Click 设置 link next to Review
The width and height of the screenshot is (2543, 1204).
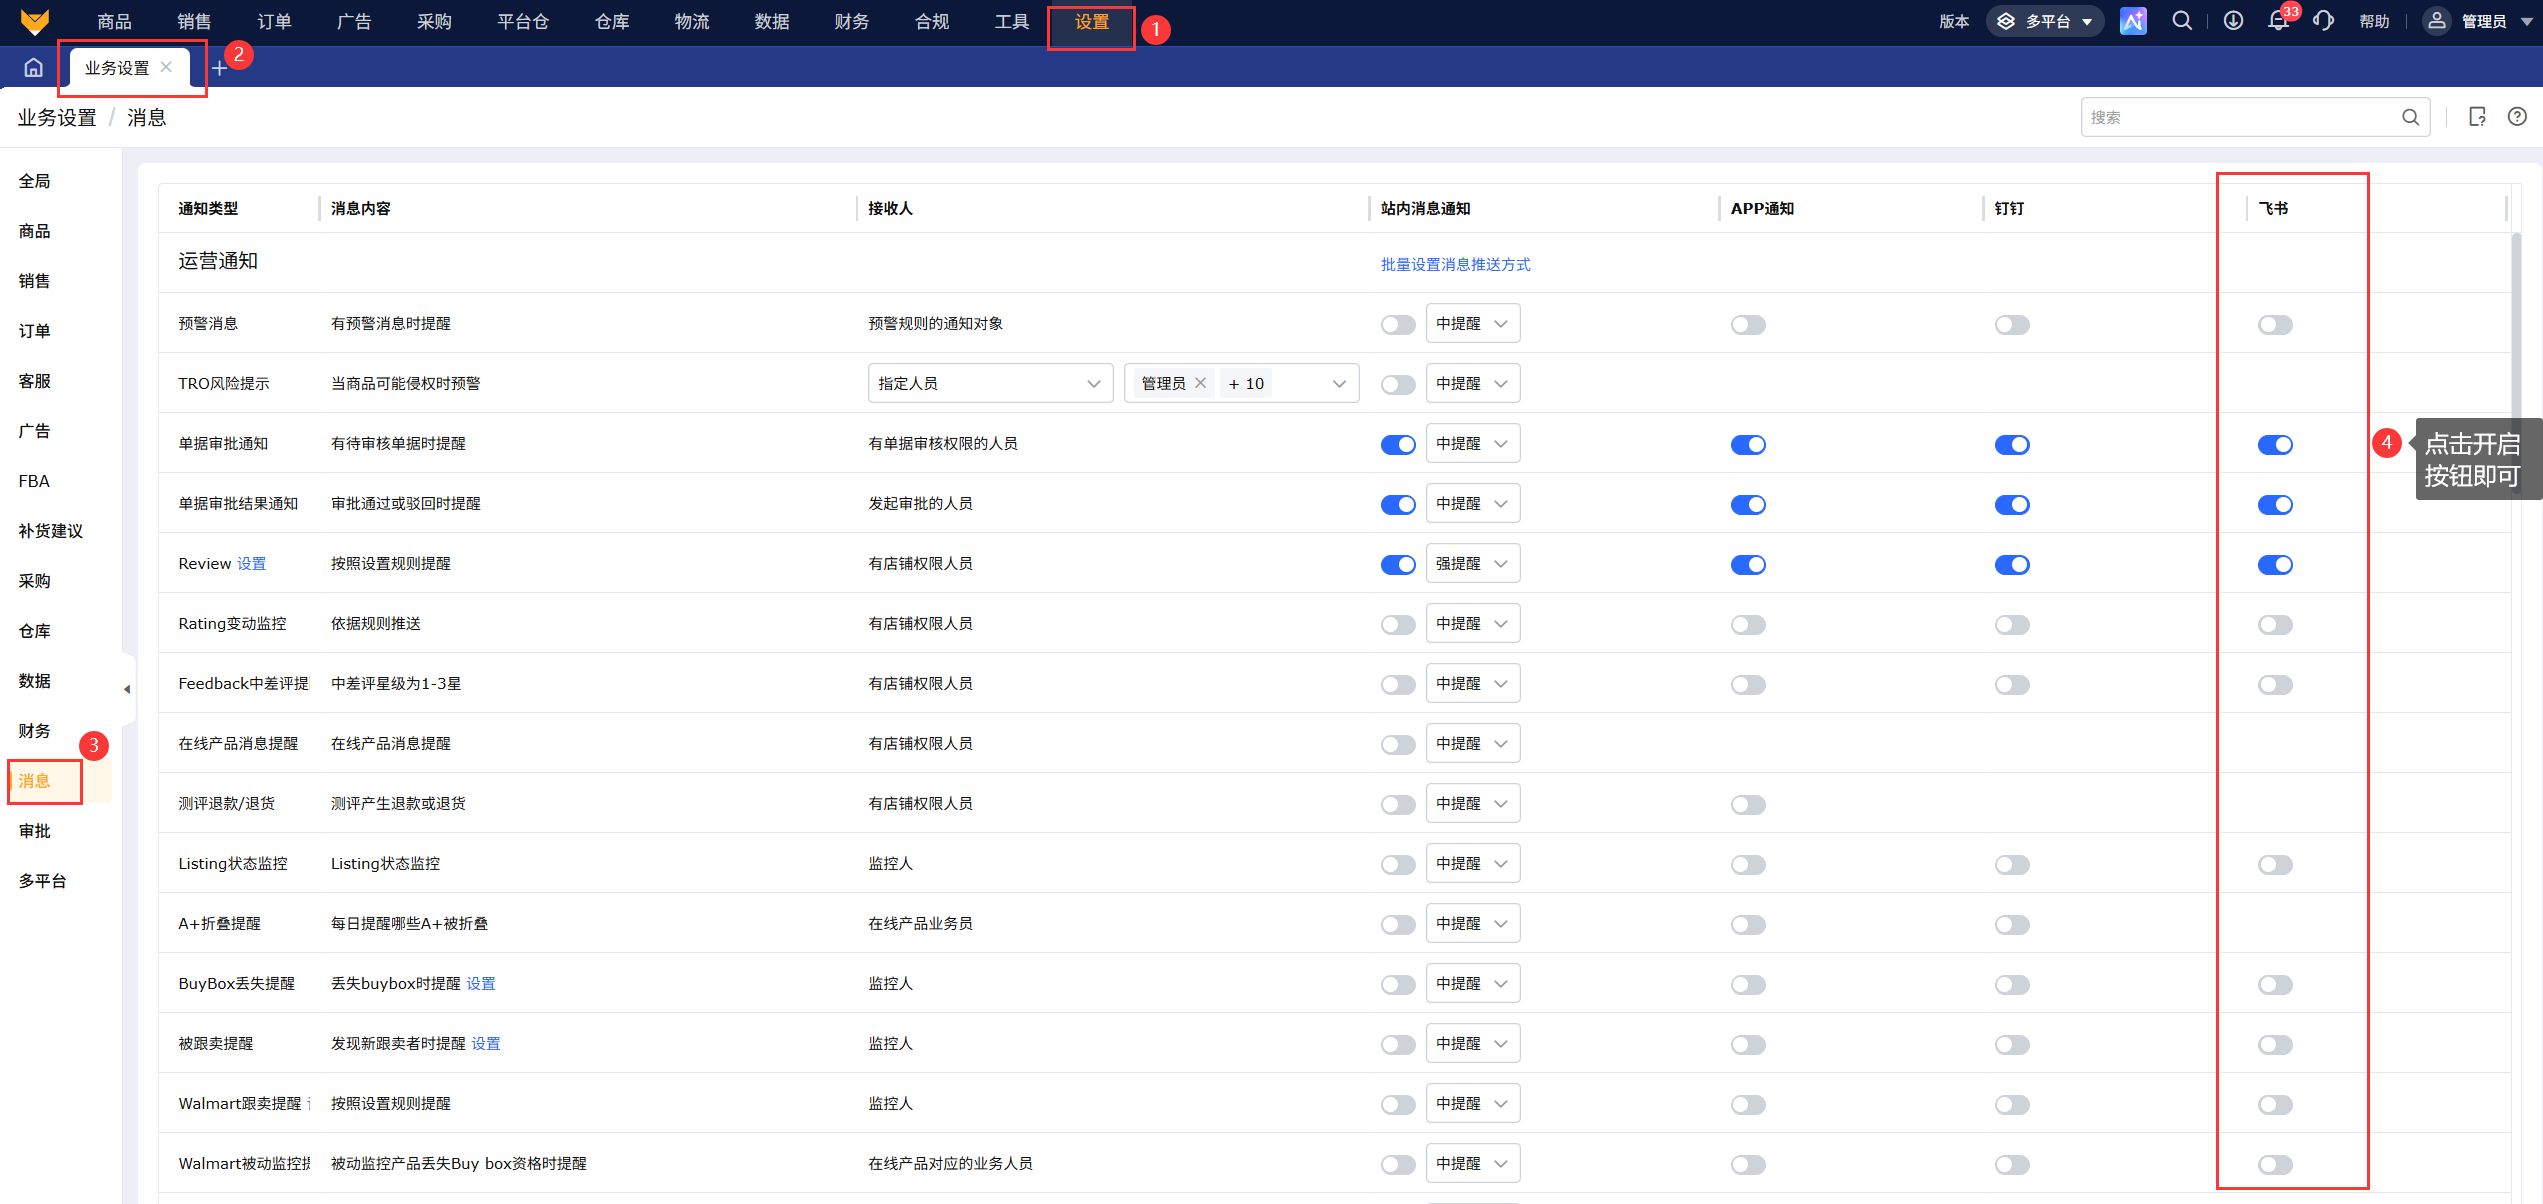pos(251,564)
